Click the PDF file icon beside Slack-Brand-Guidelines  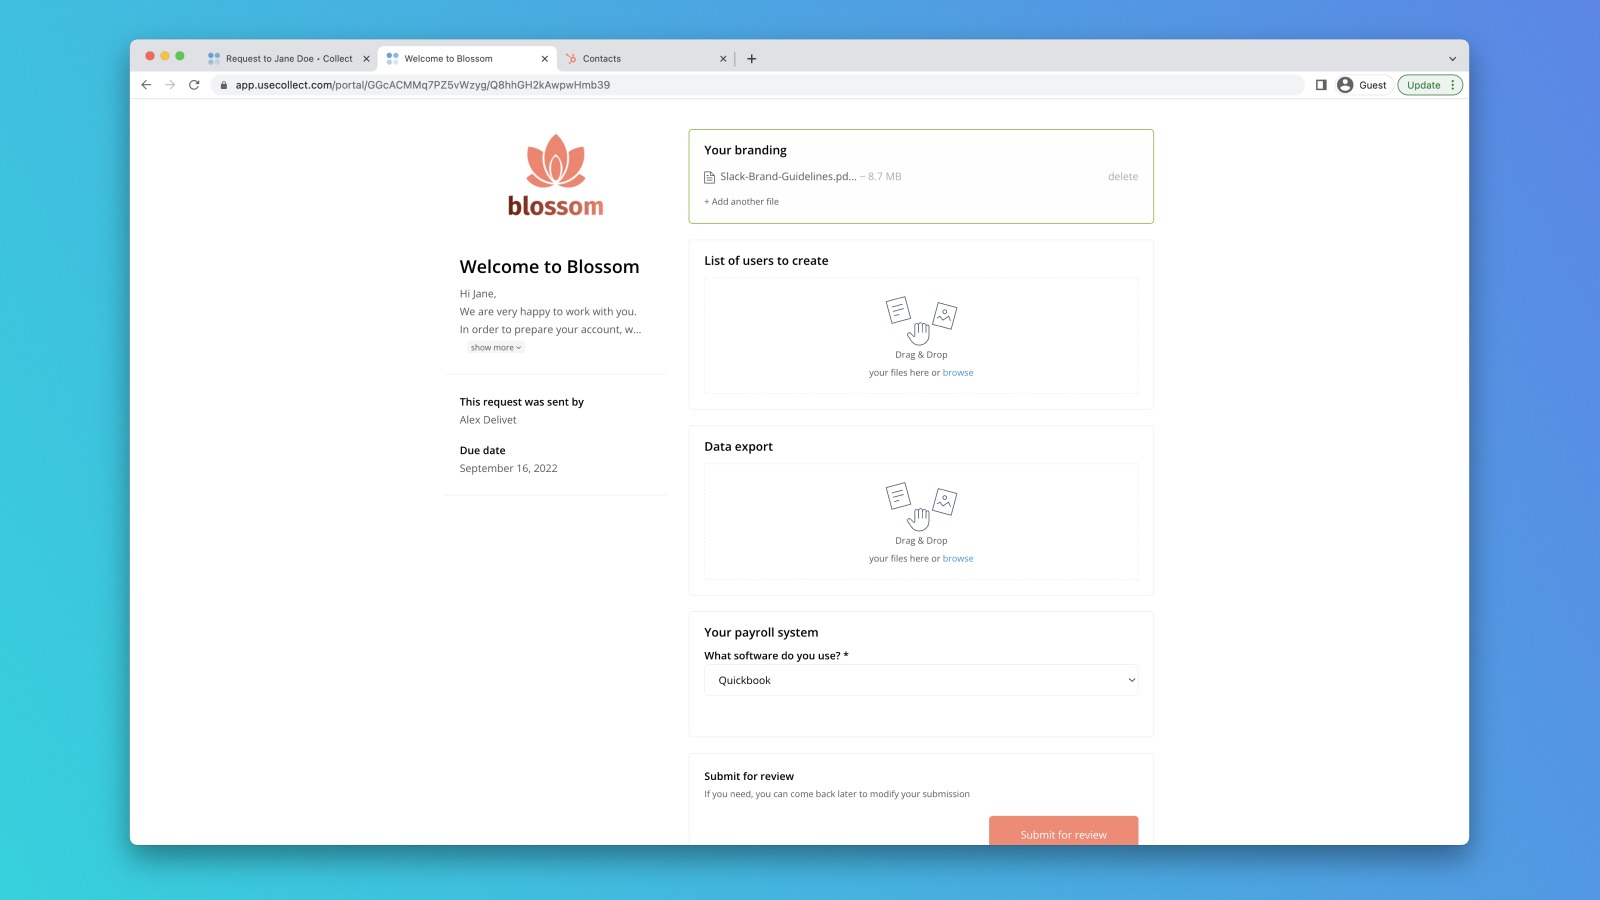point(711,176)
